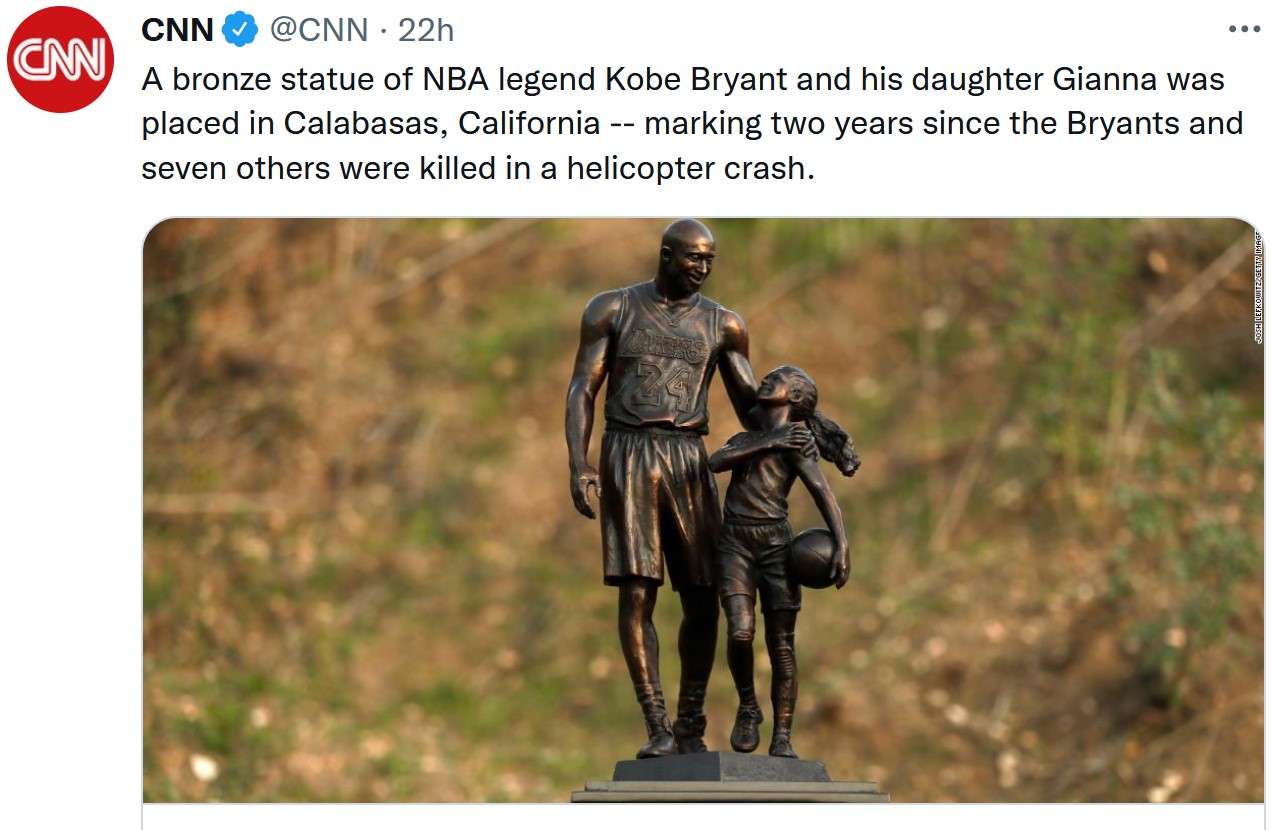Viewport: 1273px width, 830px height.
Task: Open the tweet's three-dot more menu
Action: pyautogui.click(x=1244, y=29)
